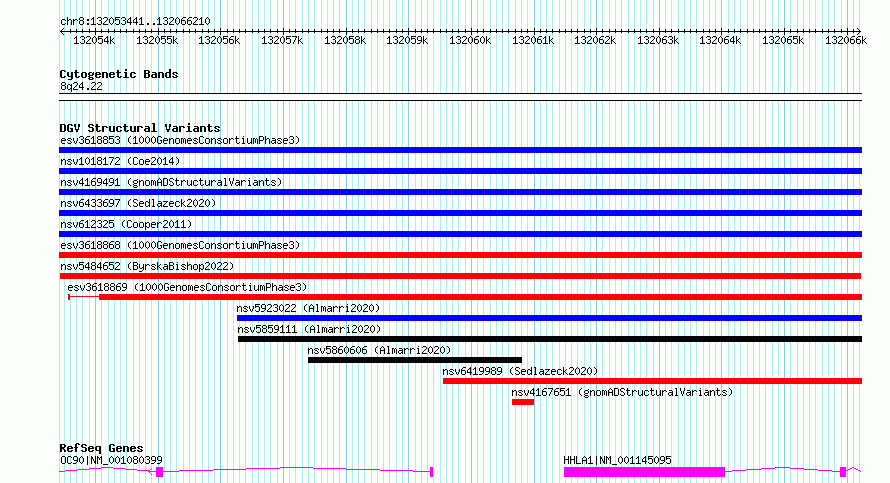Click ruler position 132055k
This screenshot has width=890, height=483.
[157, 40]
